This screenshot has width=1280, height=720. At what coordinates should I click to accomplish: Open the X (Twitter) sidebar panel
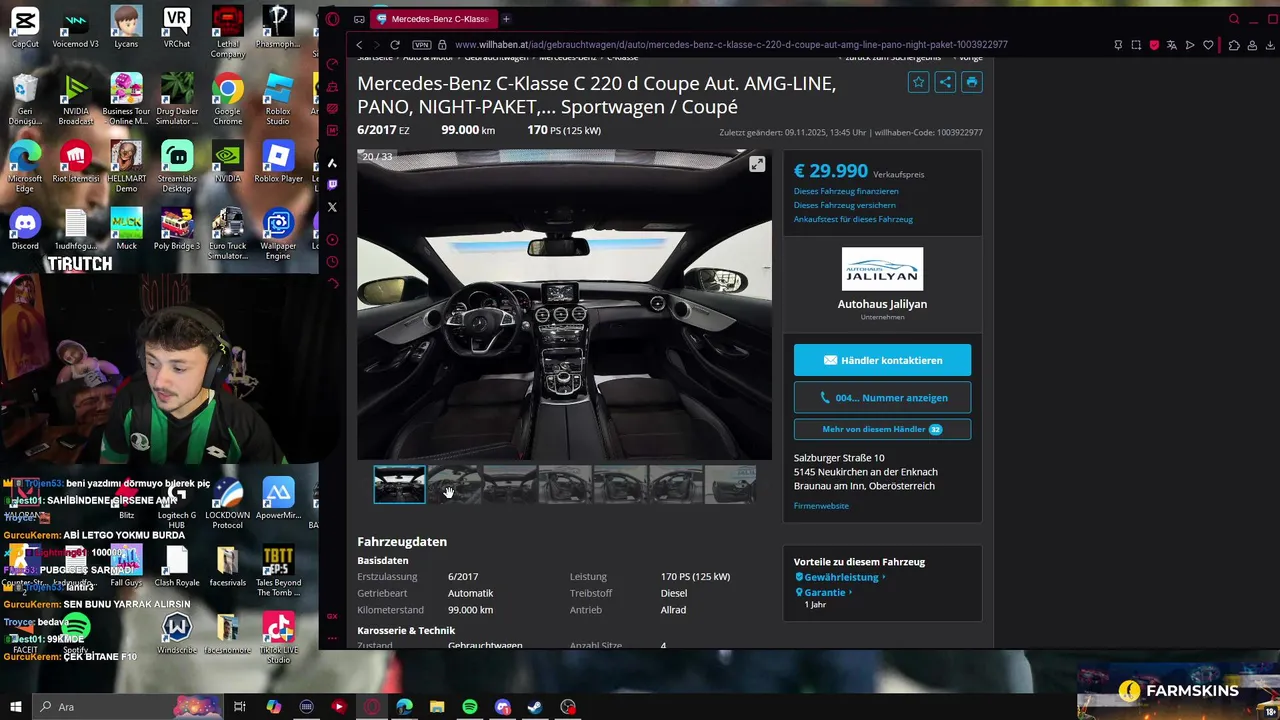[333, 207]
